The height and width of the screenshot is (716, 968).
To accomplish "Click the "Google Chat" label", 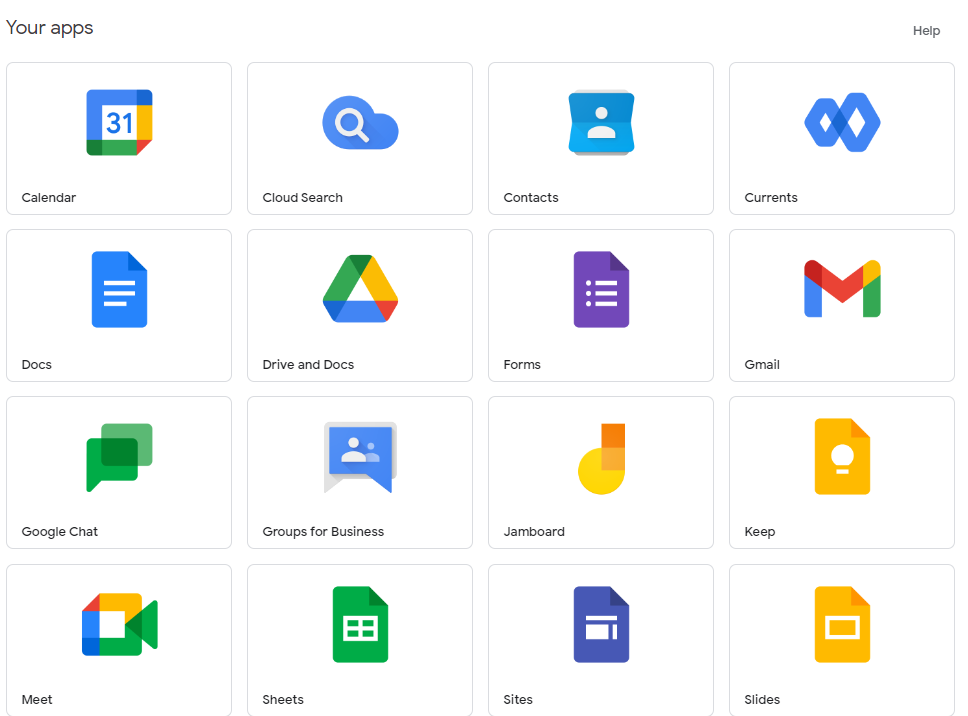I will click(59, 531).
